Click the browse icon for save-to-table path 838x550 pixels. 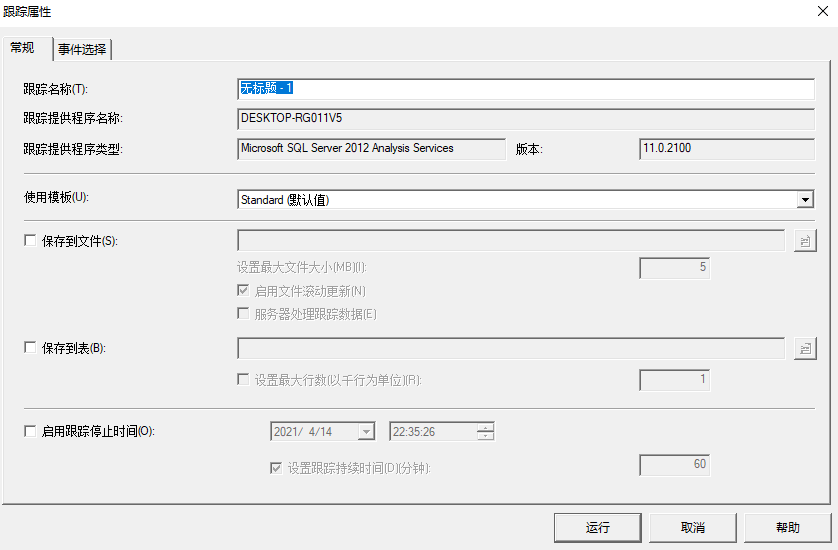pyautogui.click(x=805, y=349)
